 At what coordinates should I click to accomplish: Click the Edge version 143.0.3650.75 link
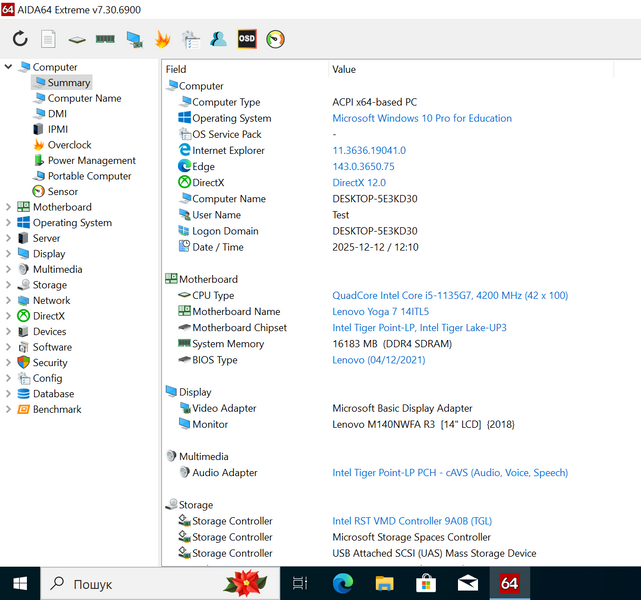click(x=363, y=166)
